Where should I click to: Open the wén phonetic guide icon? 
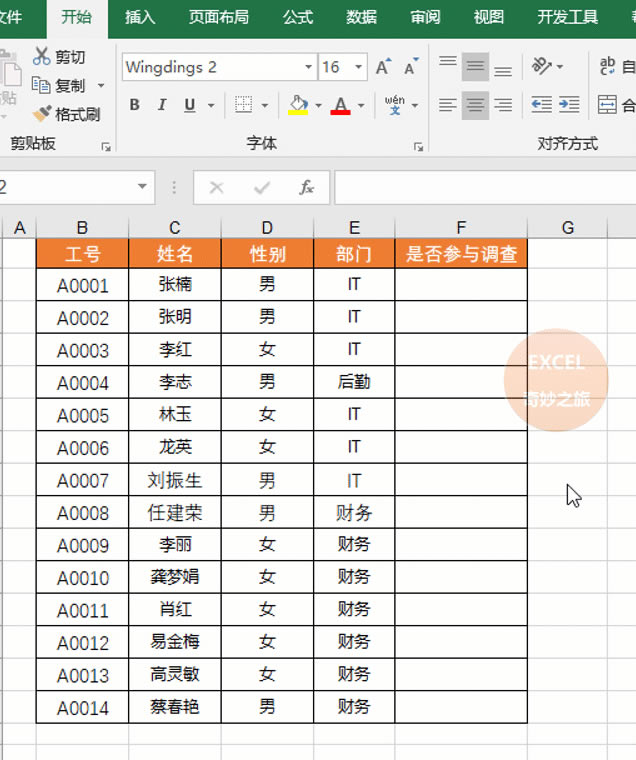395,105
